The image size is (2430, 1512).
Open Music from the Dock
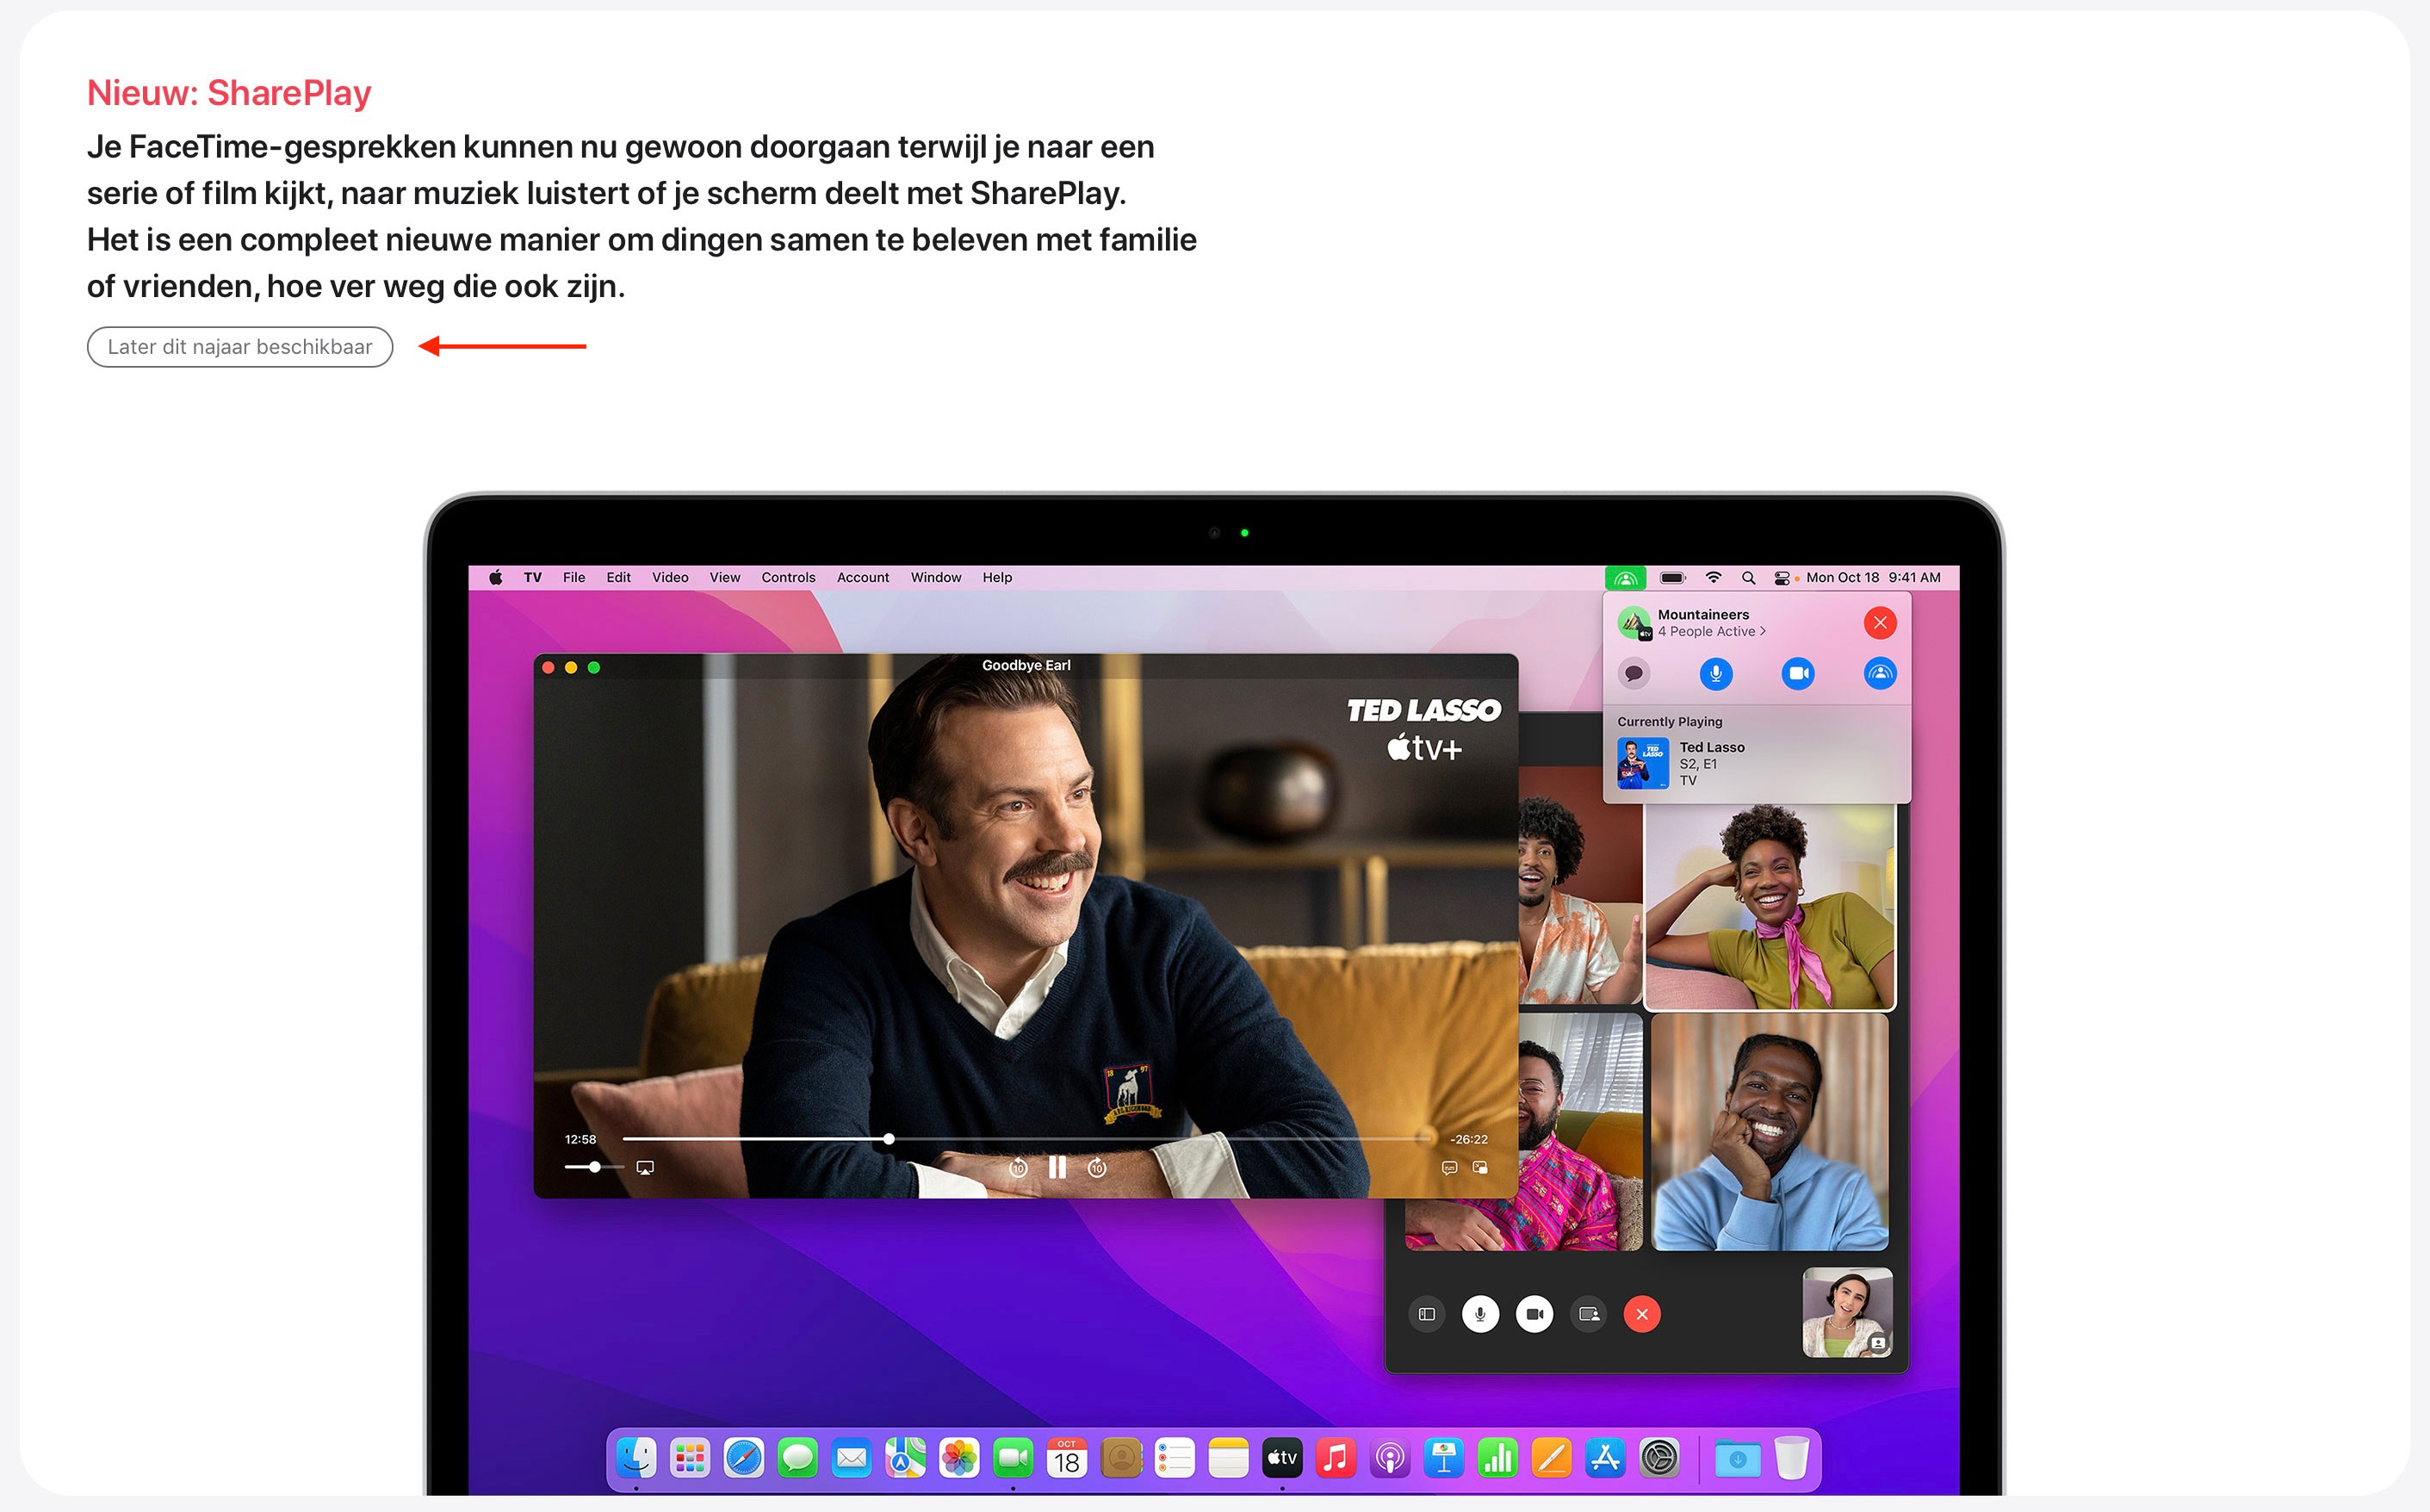click(x=1336, y=1458)
